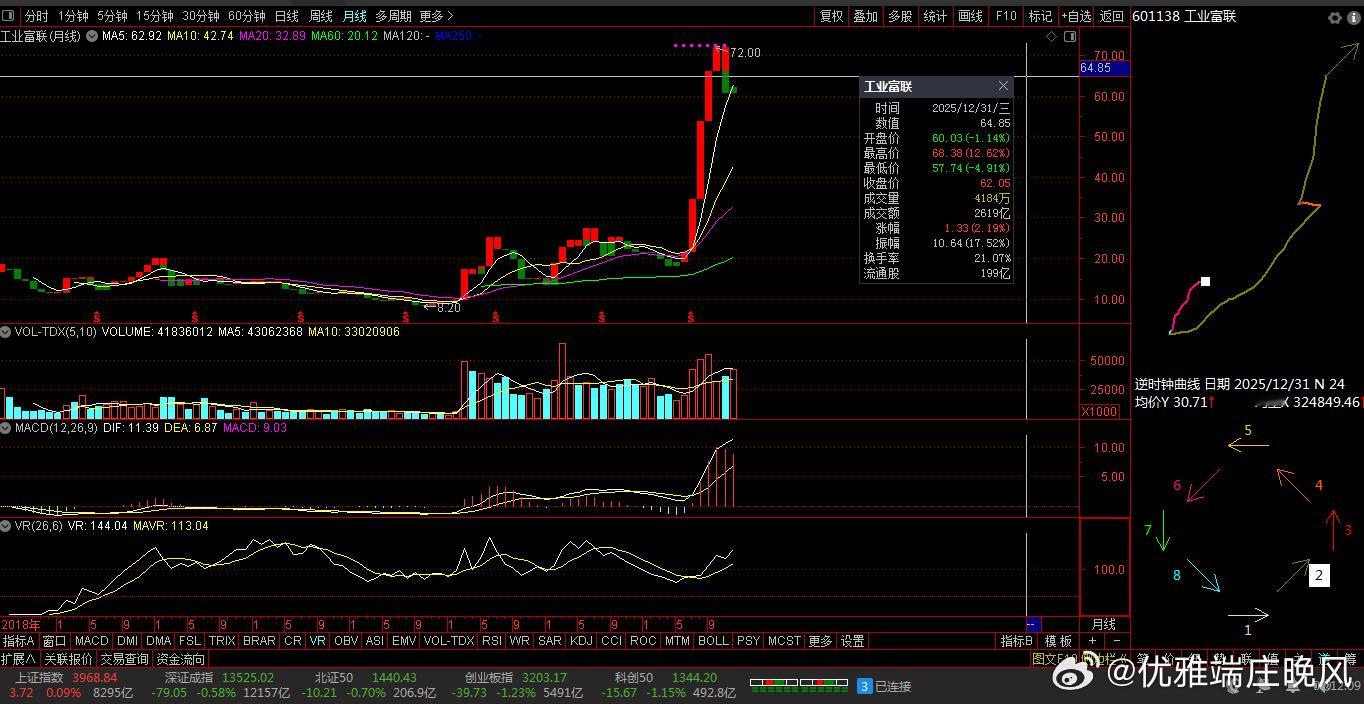1364x704 pixels.
Task: Click the minus zoom button
Action: click(1117, 641)
